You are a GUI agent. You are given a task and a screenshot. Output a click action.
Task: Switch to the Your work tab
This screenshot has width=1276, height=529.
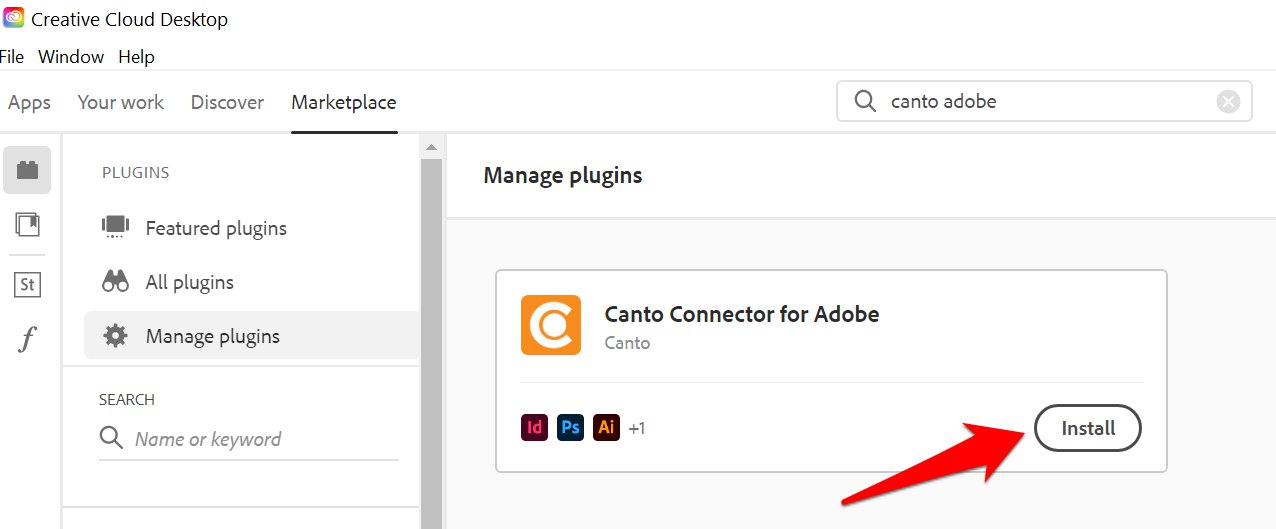[x=121, y=102]
